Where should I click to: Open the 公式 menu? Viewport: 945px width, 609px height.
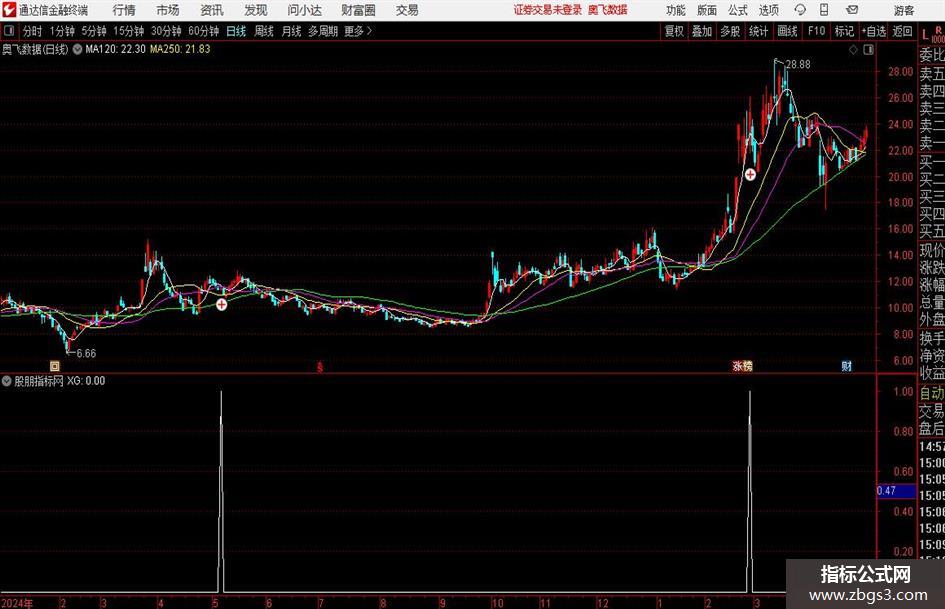[x=737, y=10]
